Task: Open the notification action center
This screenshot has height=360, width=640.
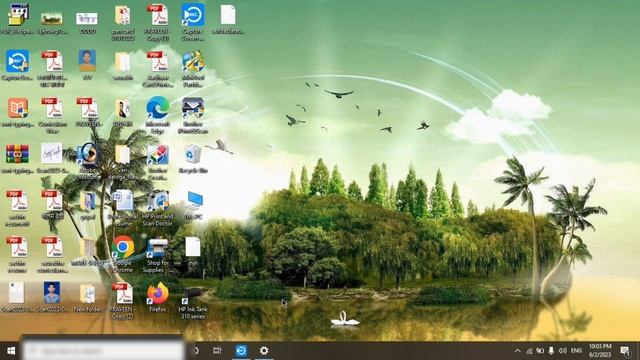Action: pyautogui.click(x=625, y=351)
